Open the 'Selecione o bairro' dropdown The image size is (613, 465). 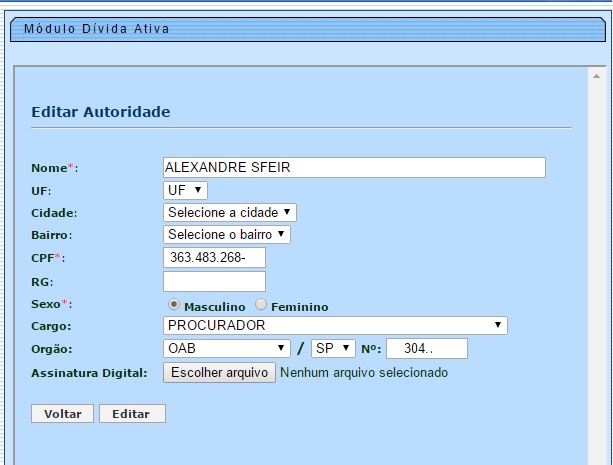[x=226, y=235]
